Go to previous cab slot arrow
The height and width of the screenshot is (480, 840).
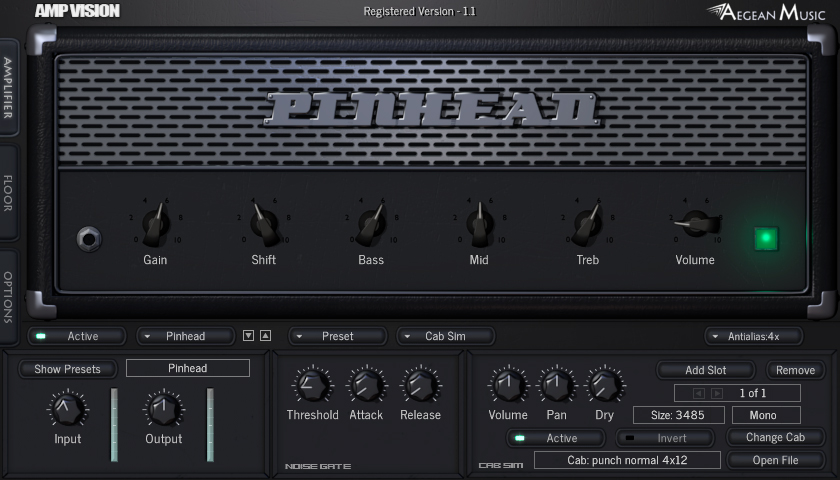click(x=699, y=393)
